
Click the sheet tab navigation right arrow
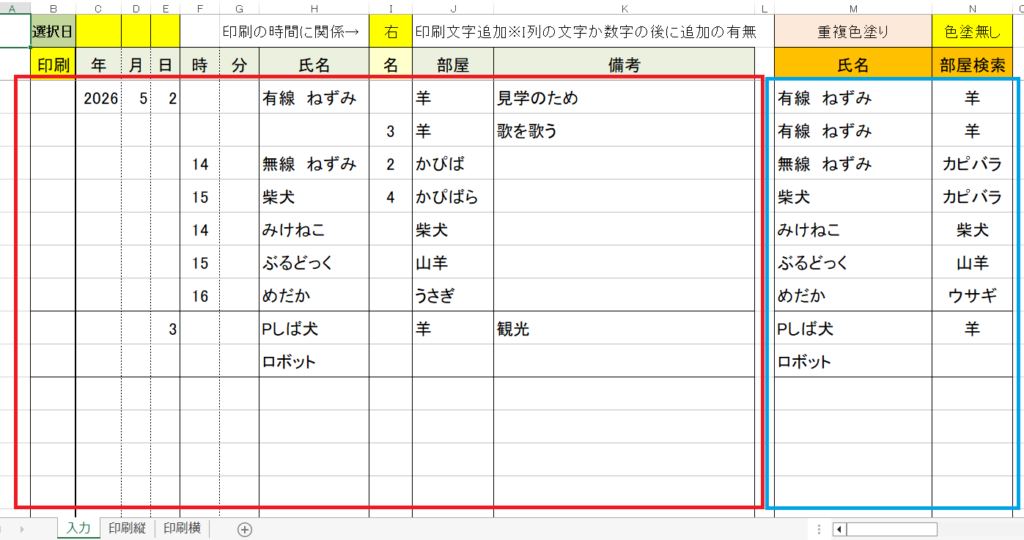pyautogui.click(x=22, y=529)
